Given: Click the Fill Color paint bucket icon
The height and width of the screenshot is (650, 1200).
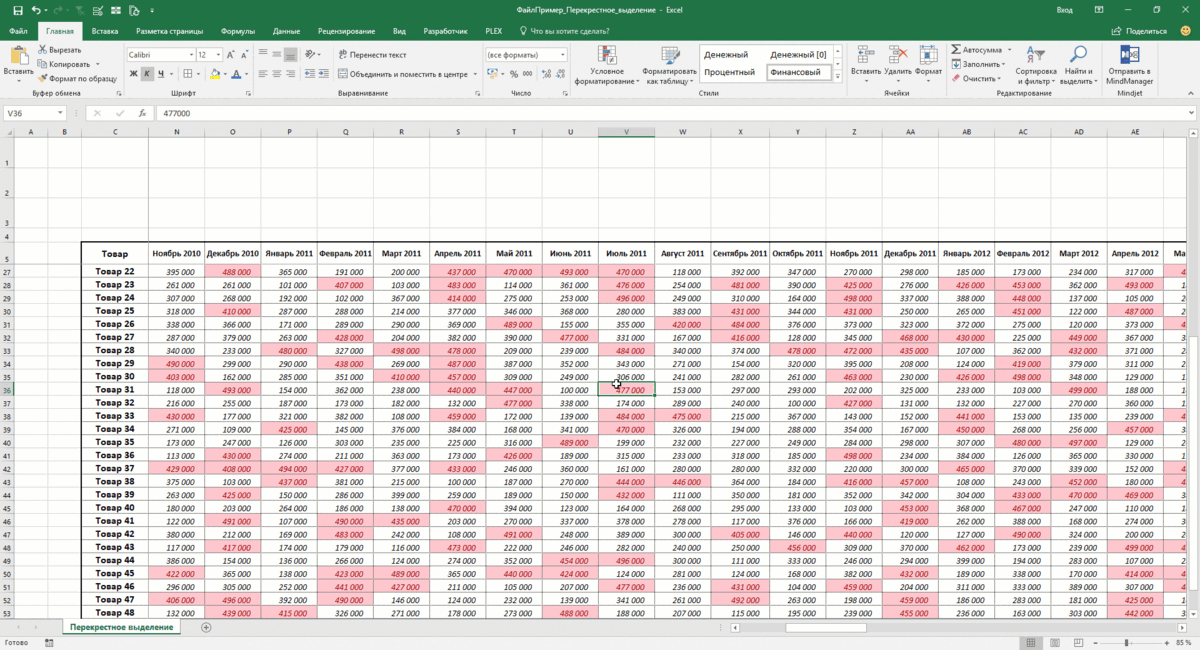Looking at the screenshot, I should click(214, 74).
